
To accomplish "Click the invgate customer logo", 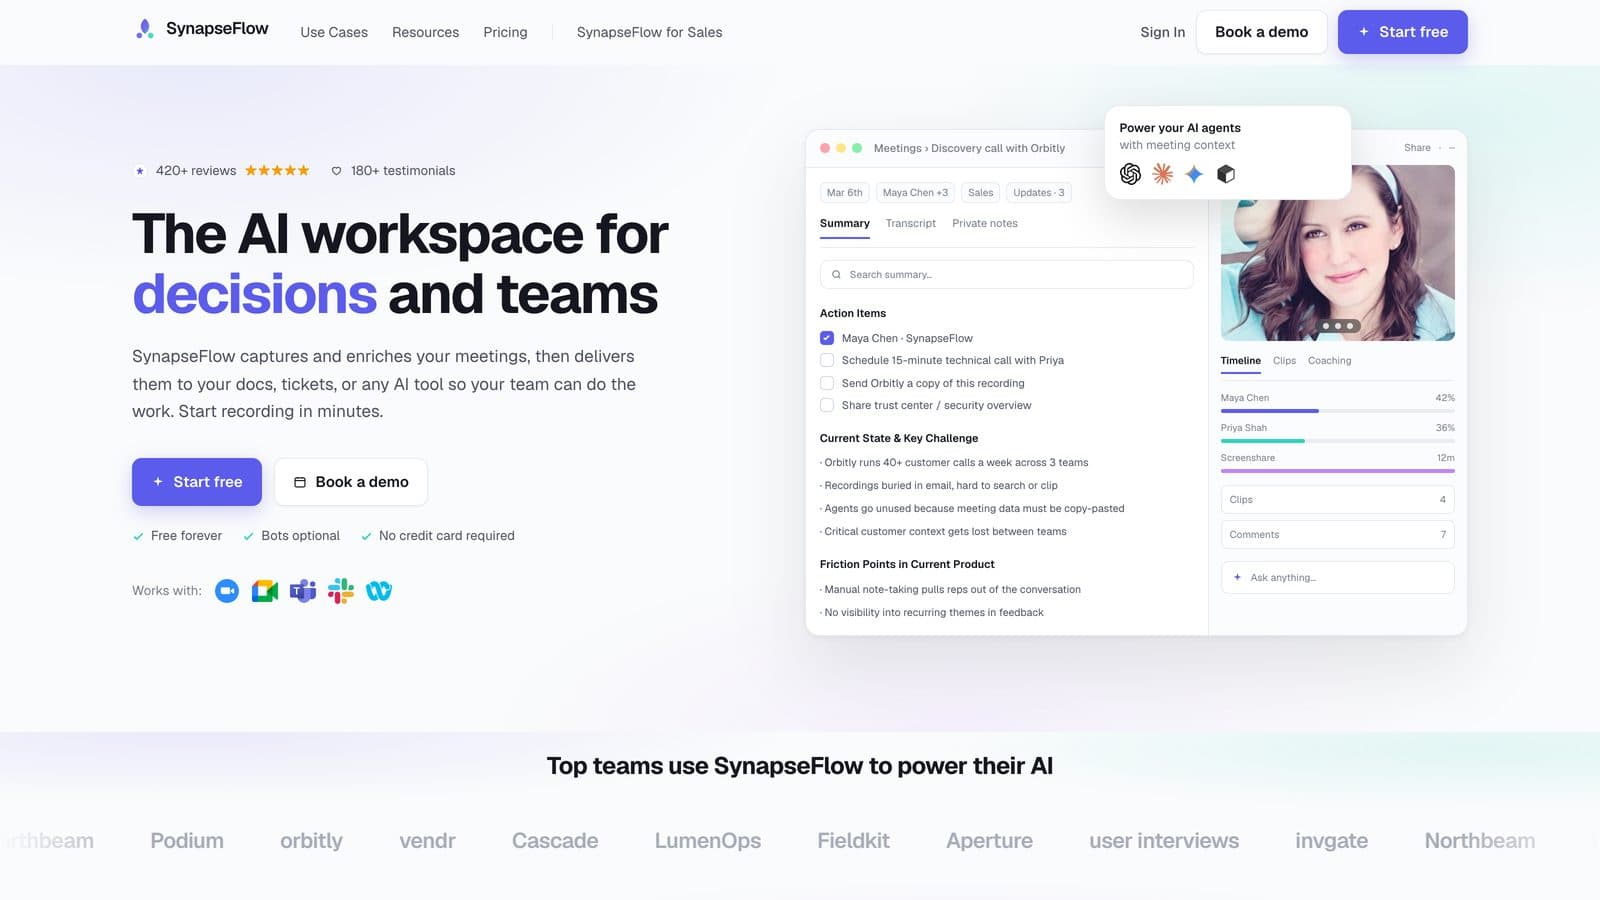I will point(1331,841).
